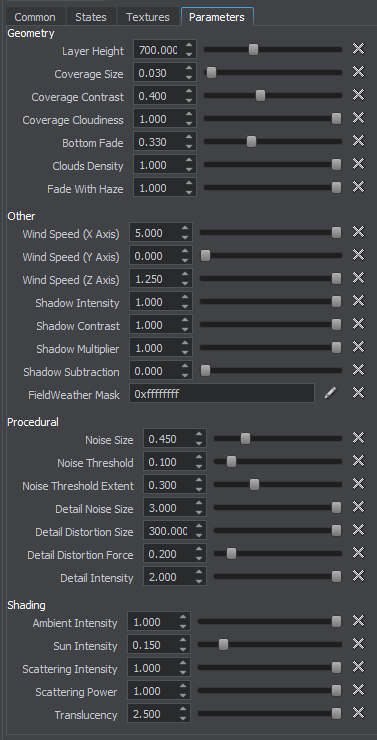377x740 pixels.
Task: Reset Coverage Contrast with its X icon
Action: coord(359,94)
